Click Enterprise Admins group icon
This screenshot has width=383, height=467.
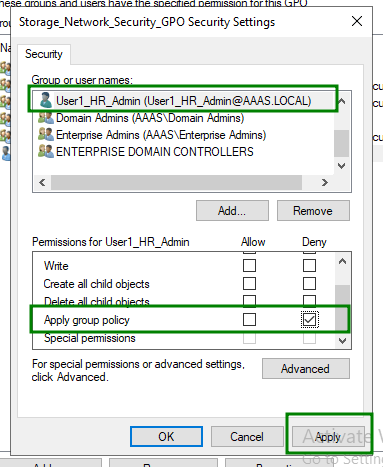[x=46, y=134]
